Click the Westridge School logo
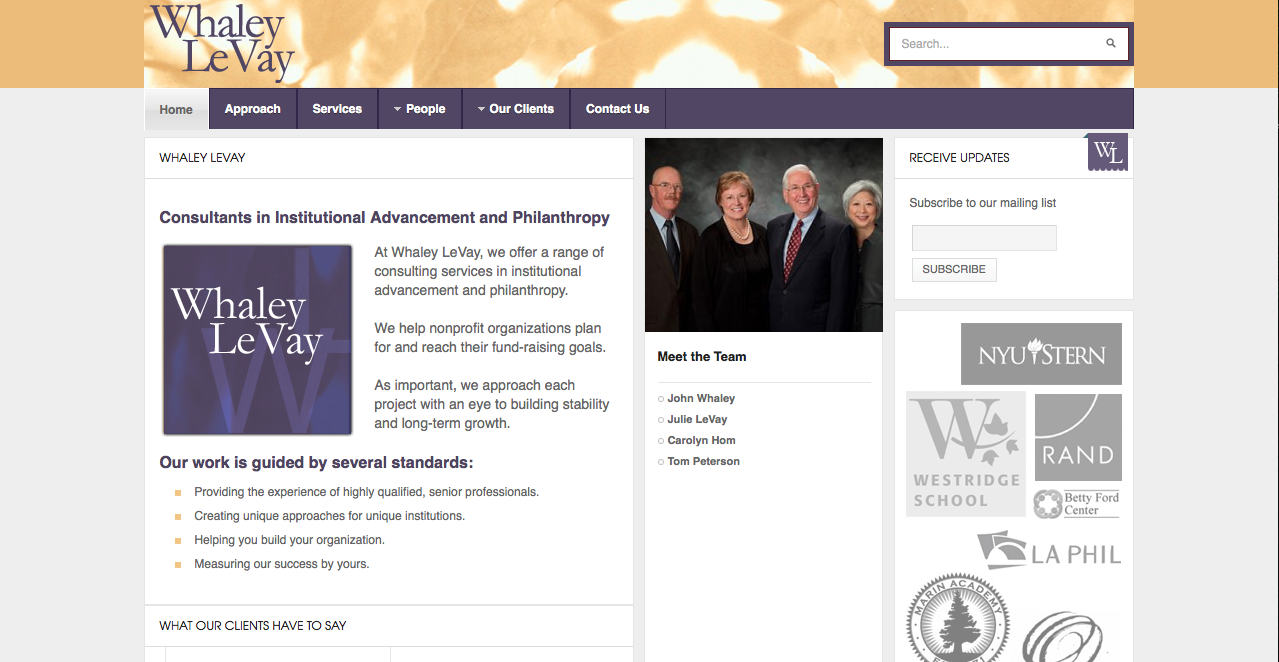The height and width of the screenshot is (662, 1279). pyautogui.click(x=965, y=453)
